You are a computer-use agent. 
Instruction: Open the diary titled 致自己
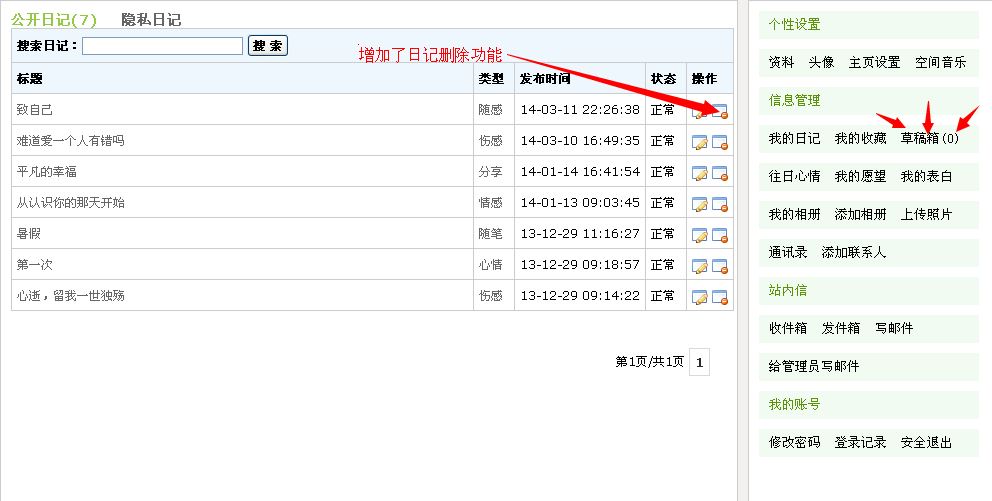[x=35, y=110]
